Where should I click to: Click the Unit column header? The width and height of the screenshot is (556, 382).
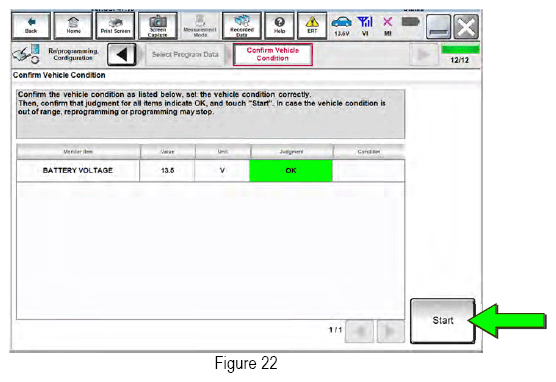click(223, 151)
